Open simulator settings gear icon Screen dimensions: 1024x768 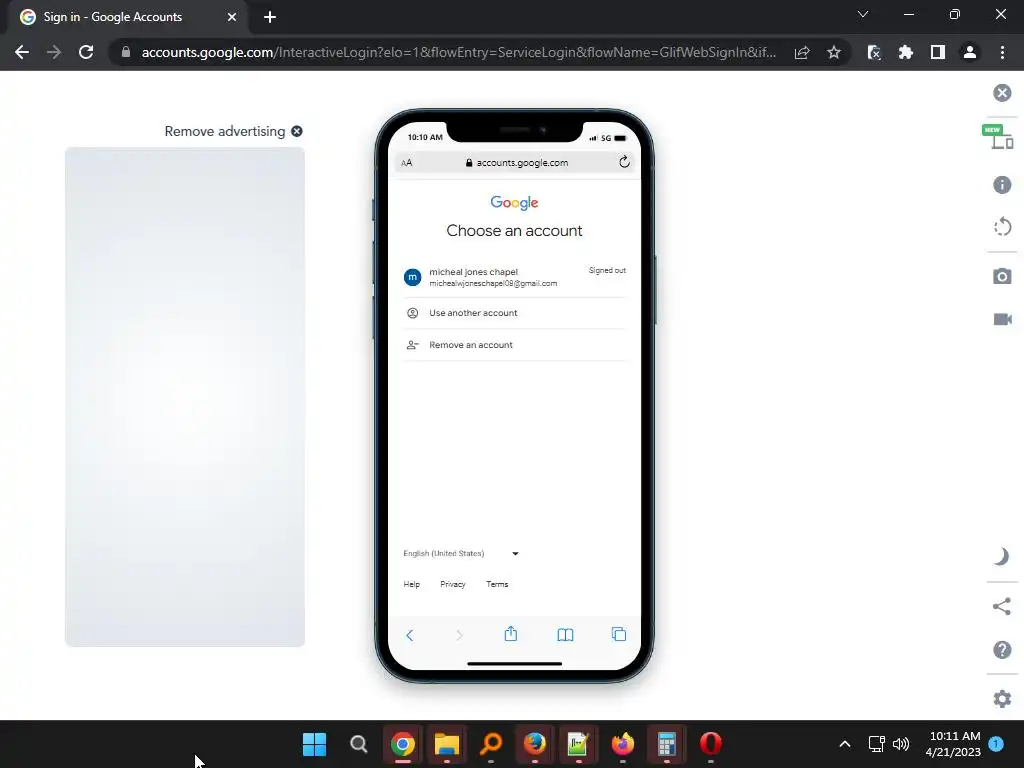click(1002, 699)
